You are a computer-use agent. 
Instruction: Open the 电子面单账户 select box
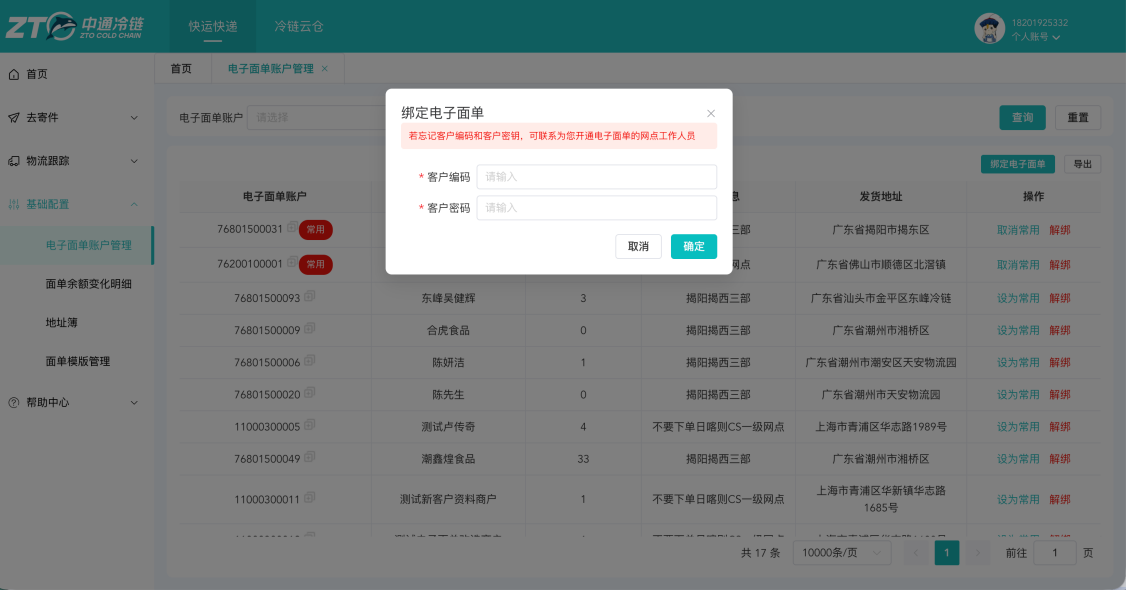point(316,118)
